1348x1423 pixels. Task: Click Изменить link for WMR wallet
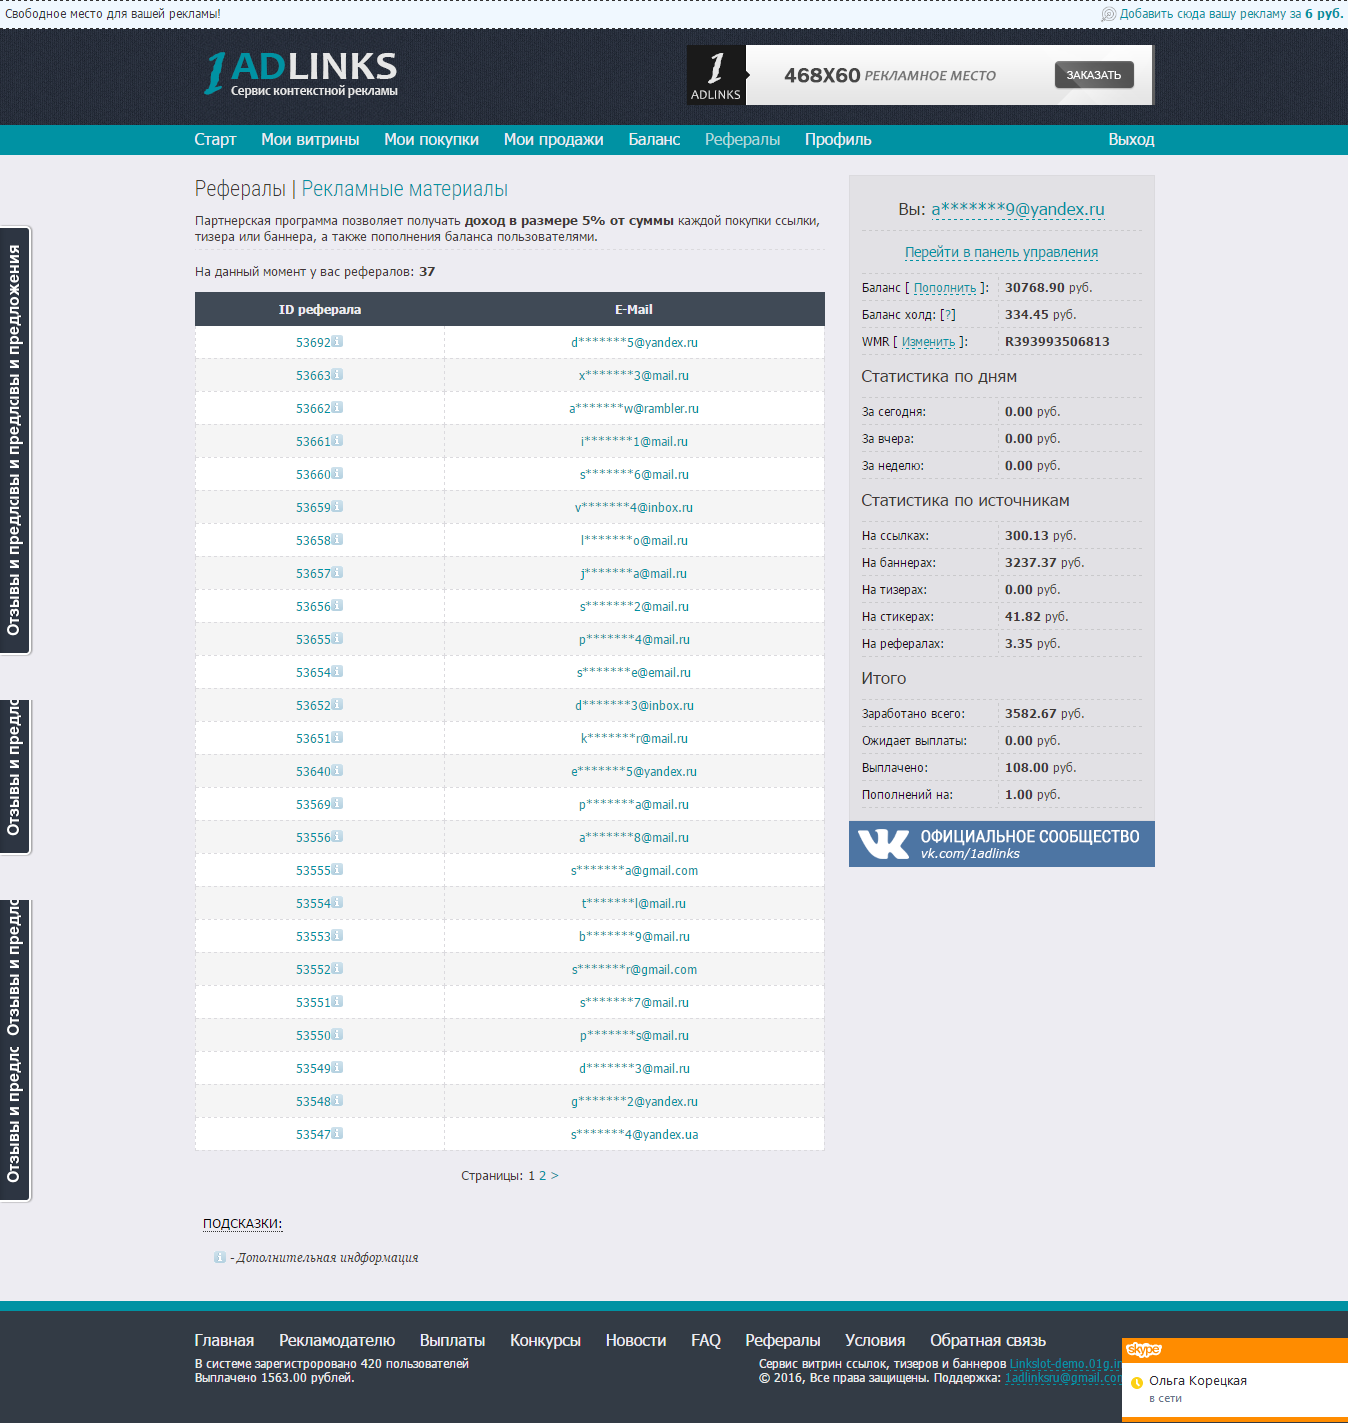928,342
